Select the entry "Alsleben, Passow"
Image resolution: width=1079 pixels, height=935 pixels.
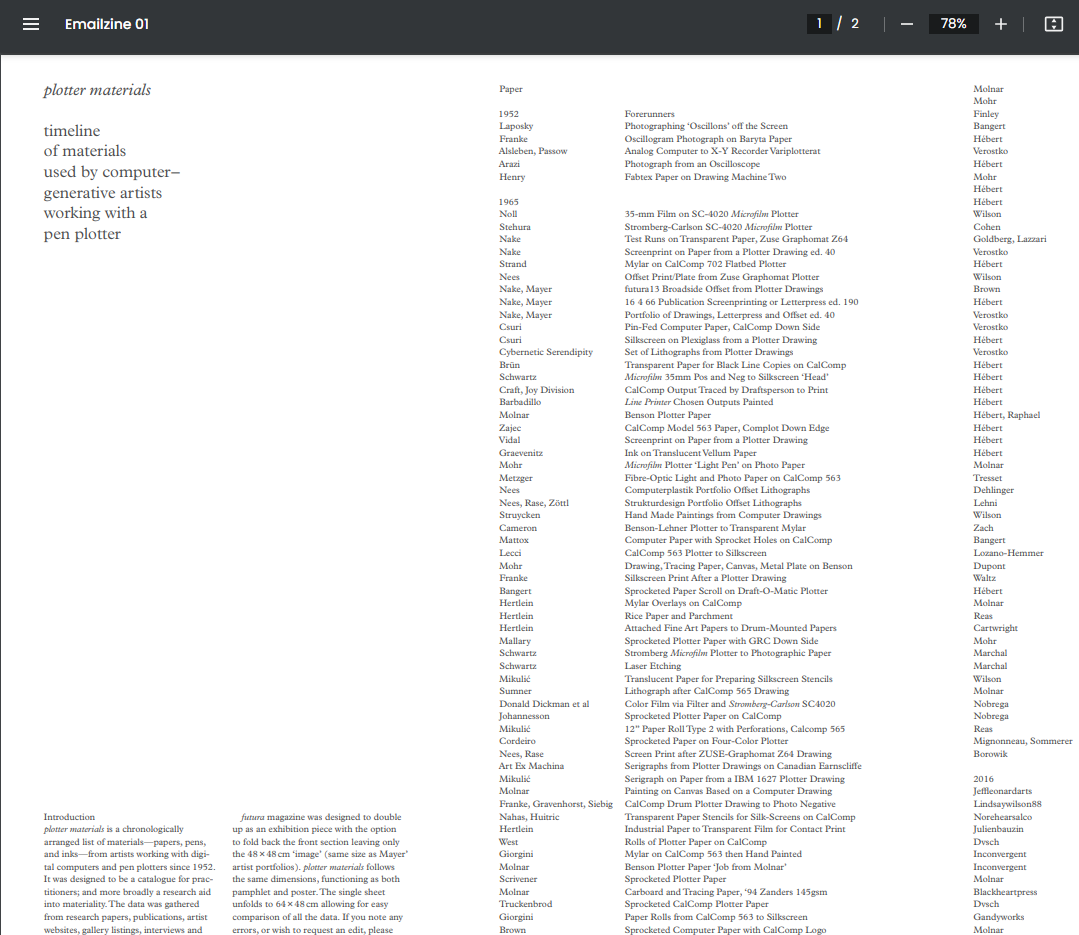tap(533, 151)
